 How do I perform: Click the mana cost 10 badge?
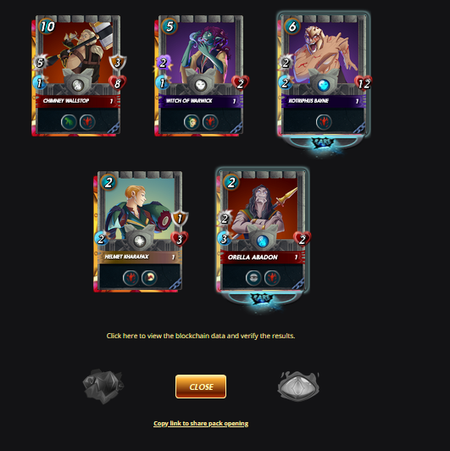[47, 26]
